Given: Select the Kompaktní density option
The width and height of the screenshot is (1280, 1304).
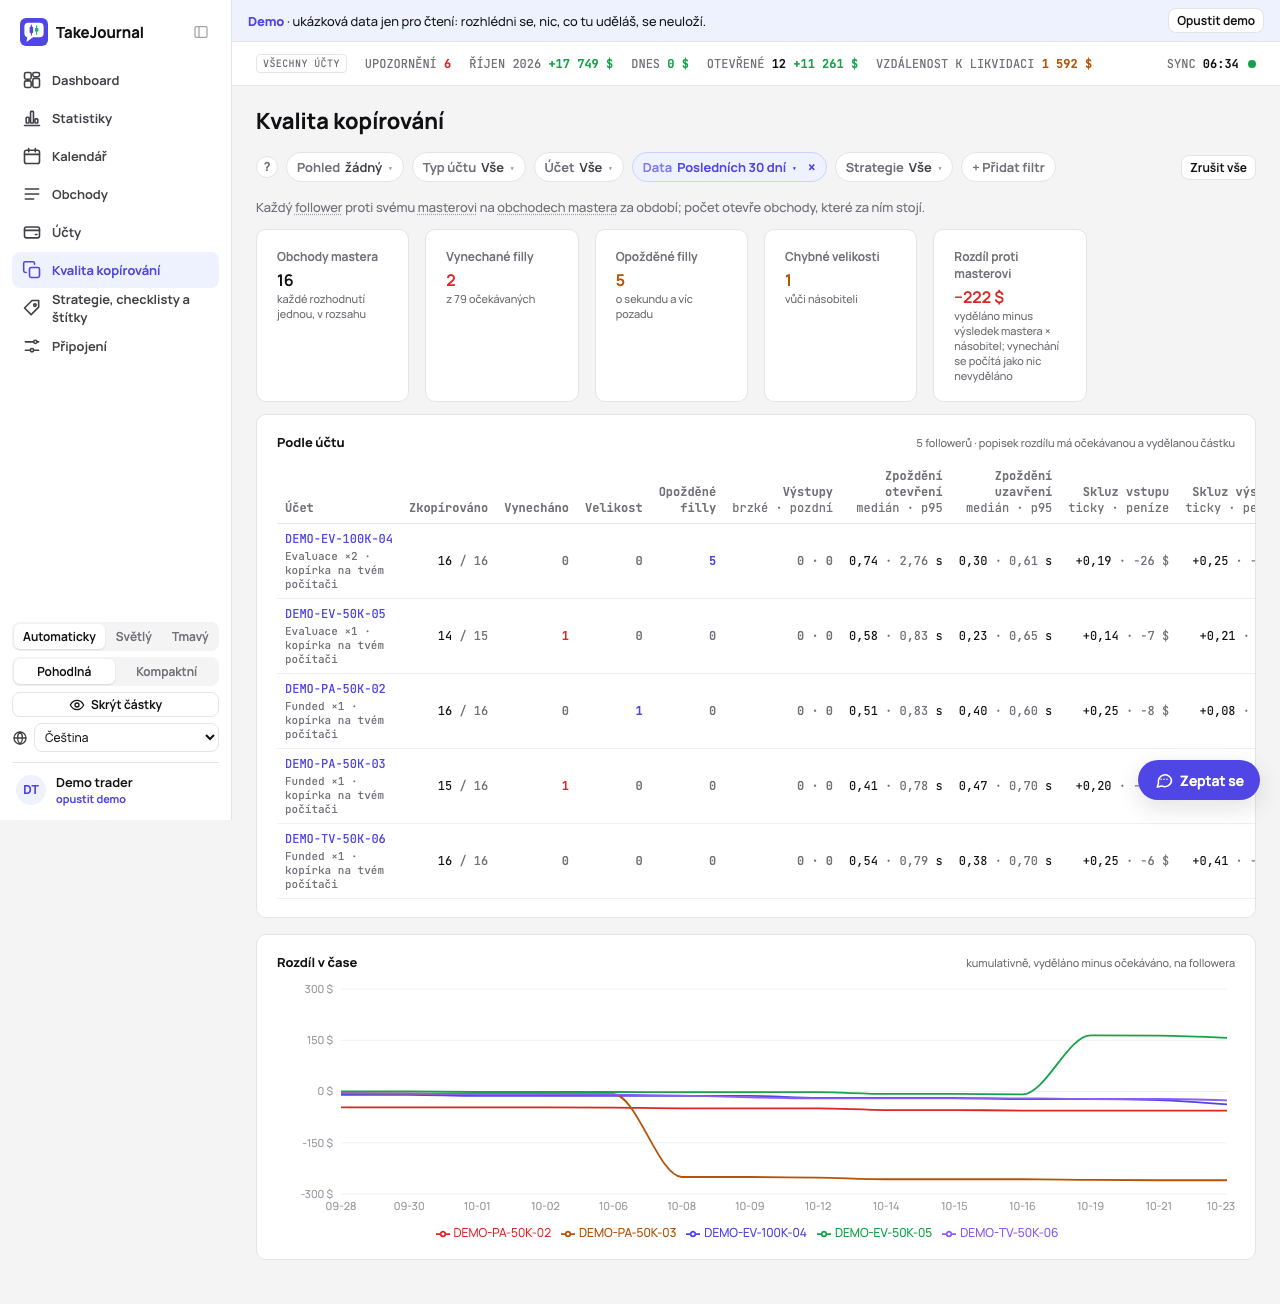Looking at the screenshot, I should [166, 672].
